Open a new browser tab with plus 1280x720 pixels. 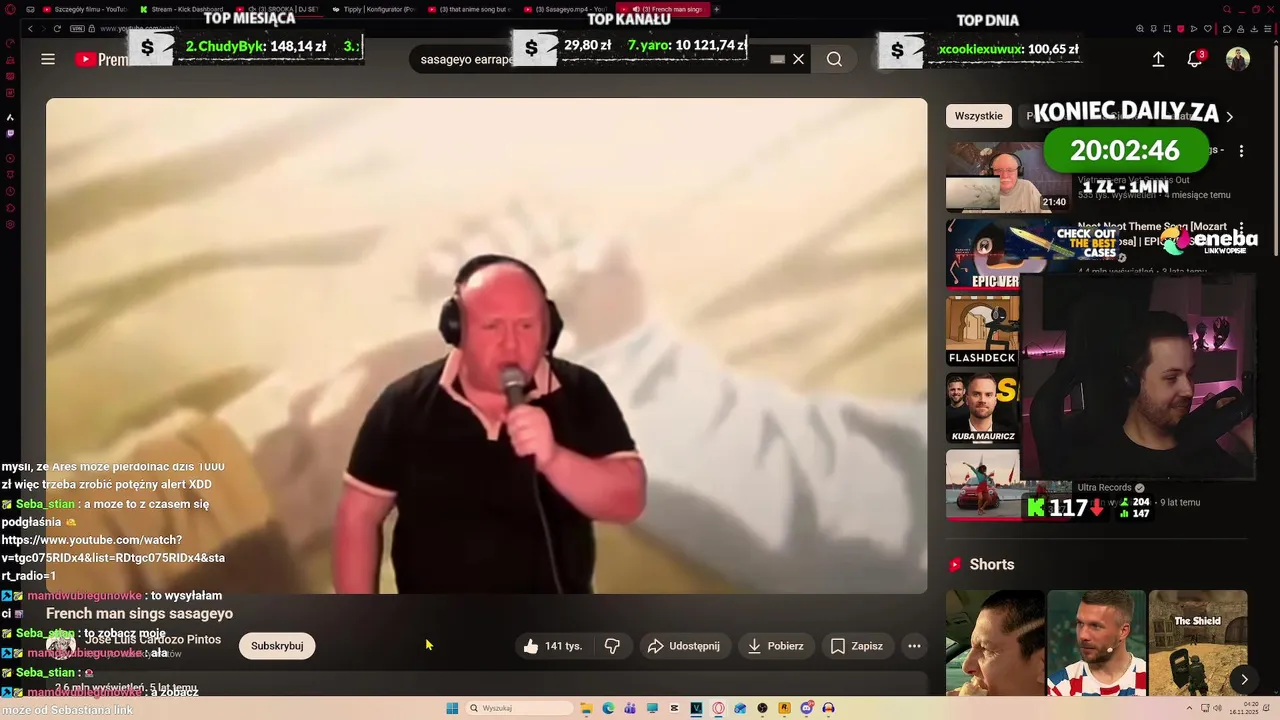pos(716,9)
